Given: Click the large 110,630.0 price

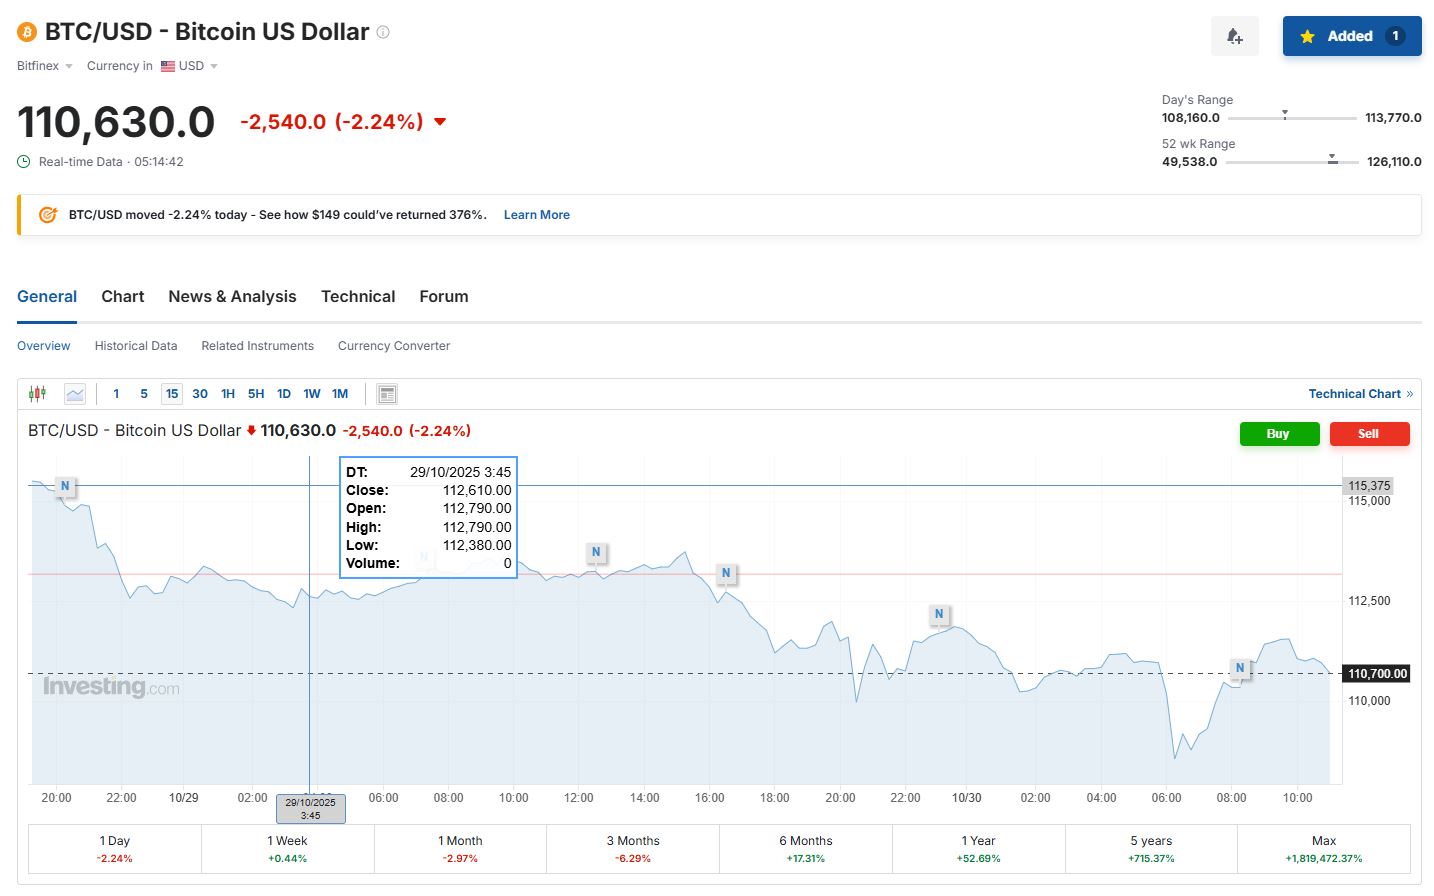Looking at the screenshot, I should pyautogui.click(x=116, y=122).
